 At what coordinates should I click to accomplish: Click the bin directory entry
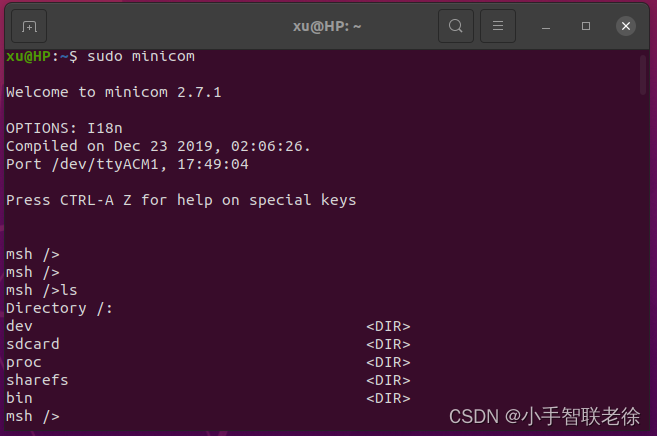(19, 398)
